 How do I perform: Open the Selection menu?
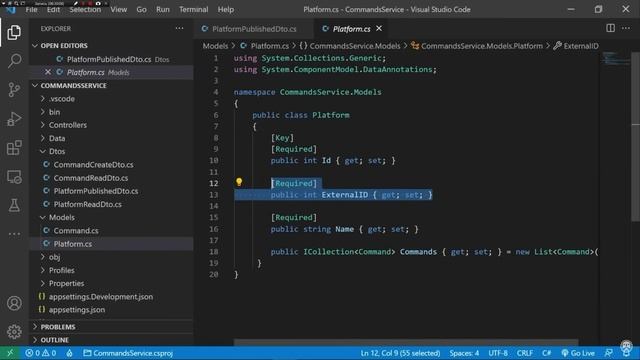85,9
